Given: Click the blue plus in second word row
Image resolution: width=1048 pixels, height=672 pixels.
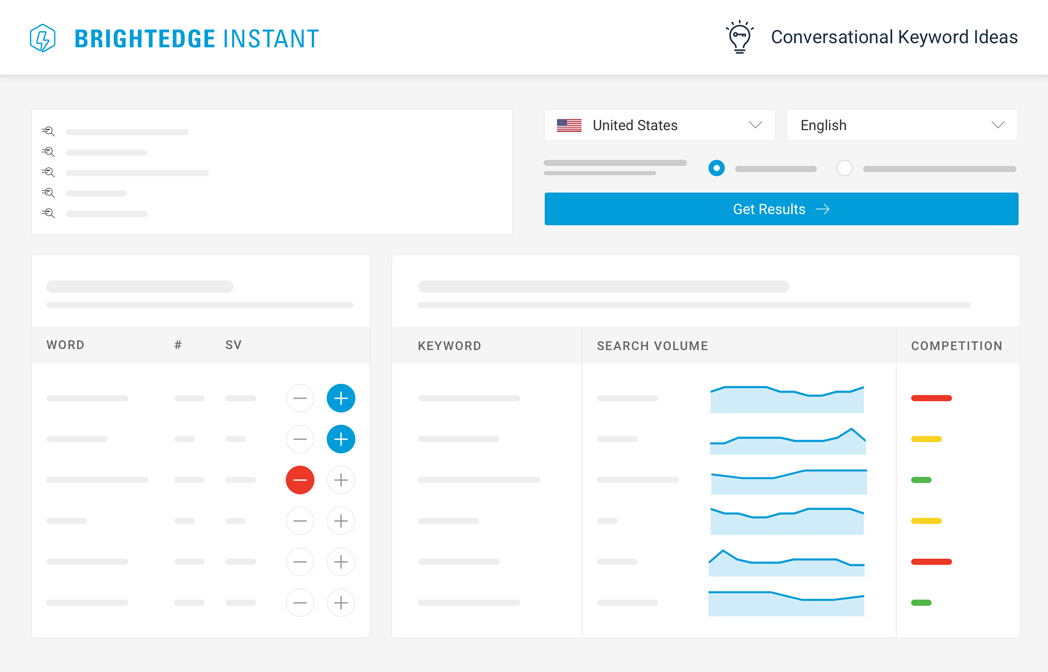Looking at the screenshot, I should click(x=341, y=439).
